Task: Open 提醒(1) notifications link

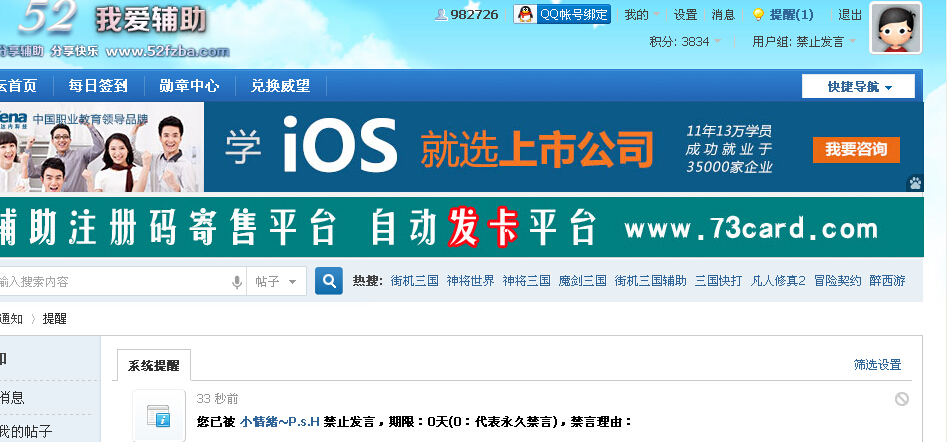Action: tap(791, 15)
